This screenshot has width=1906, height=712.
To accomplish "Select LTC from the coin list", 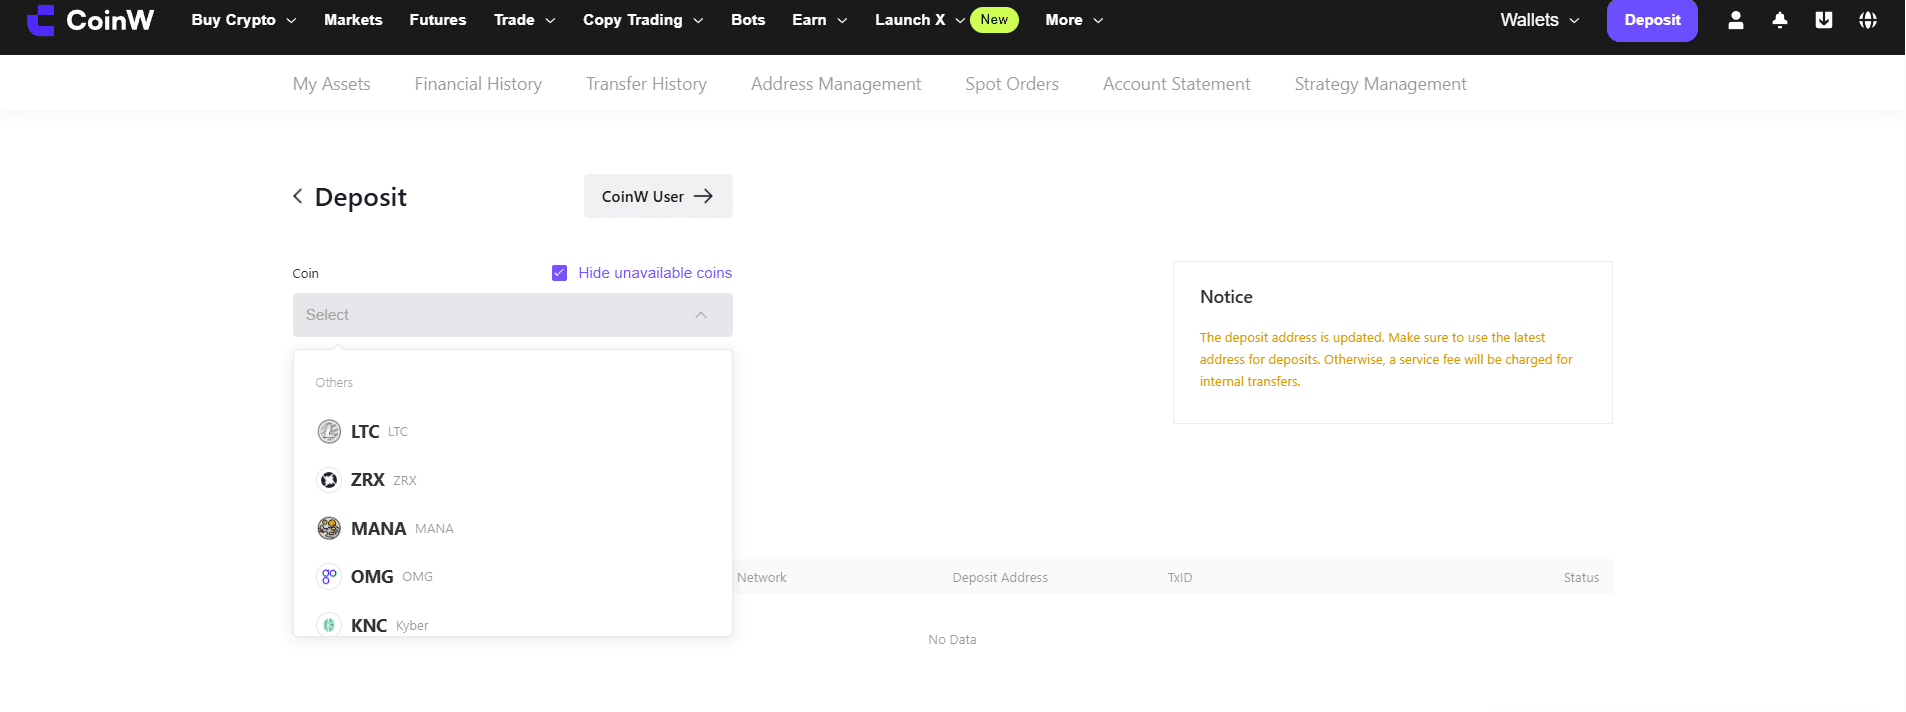I will coord(513,431).
